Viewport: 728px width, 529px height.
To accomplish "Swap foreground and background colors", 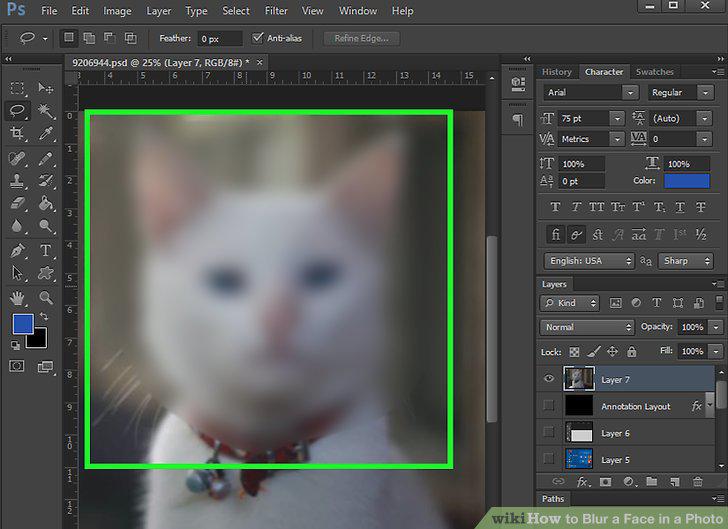I will pyautogui.click(x=44, y=316).
